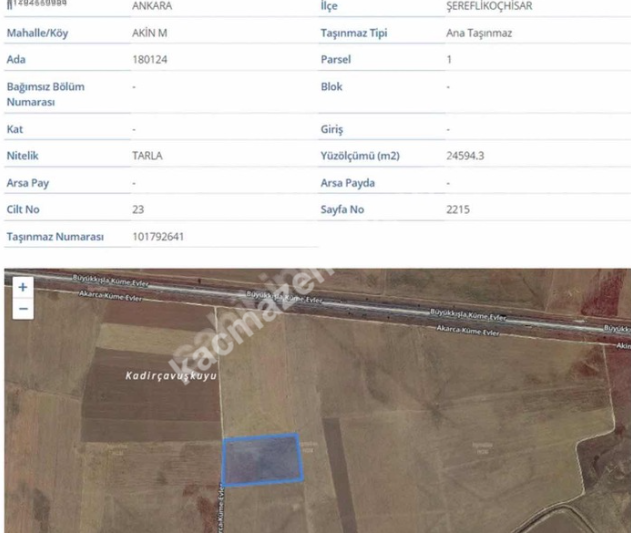Screen dimensions: 631x533
Task: Select the Ada value 180124
Action: pyautogui.click(x=150, y=60)
